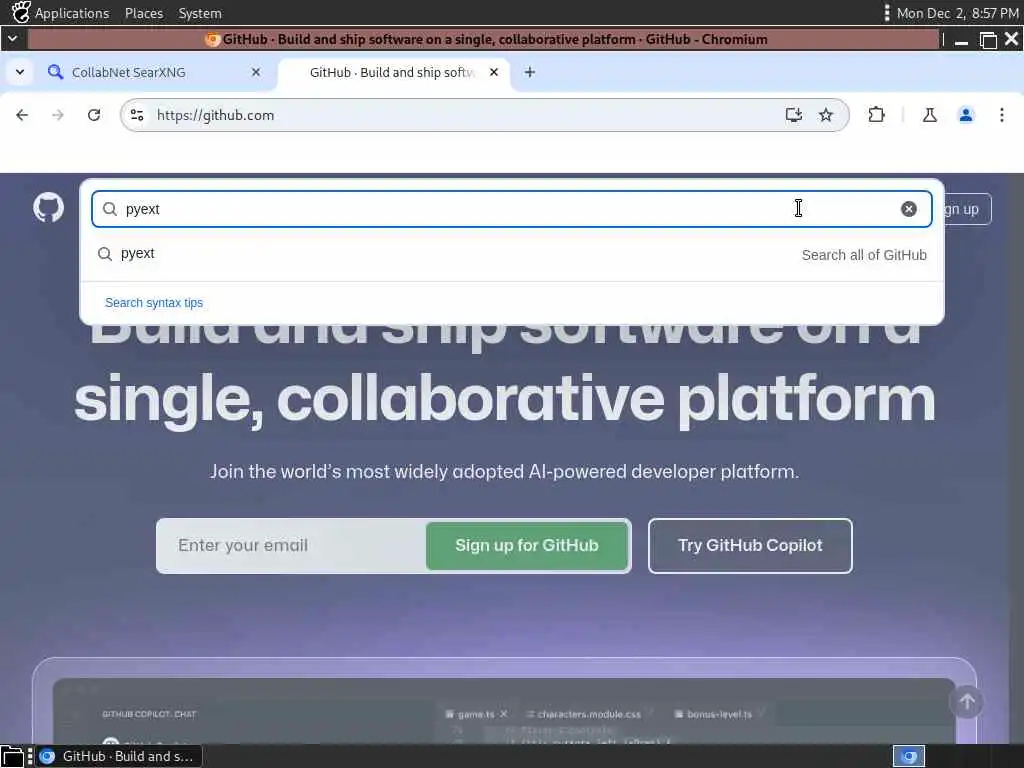Click the GitHub octocat logo
The image size is (1024, 768).
point(48,208)
